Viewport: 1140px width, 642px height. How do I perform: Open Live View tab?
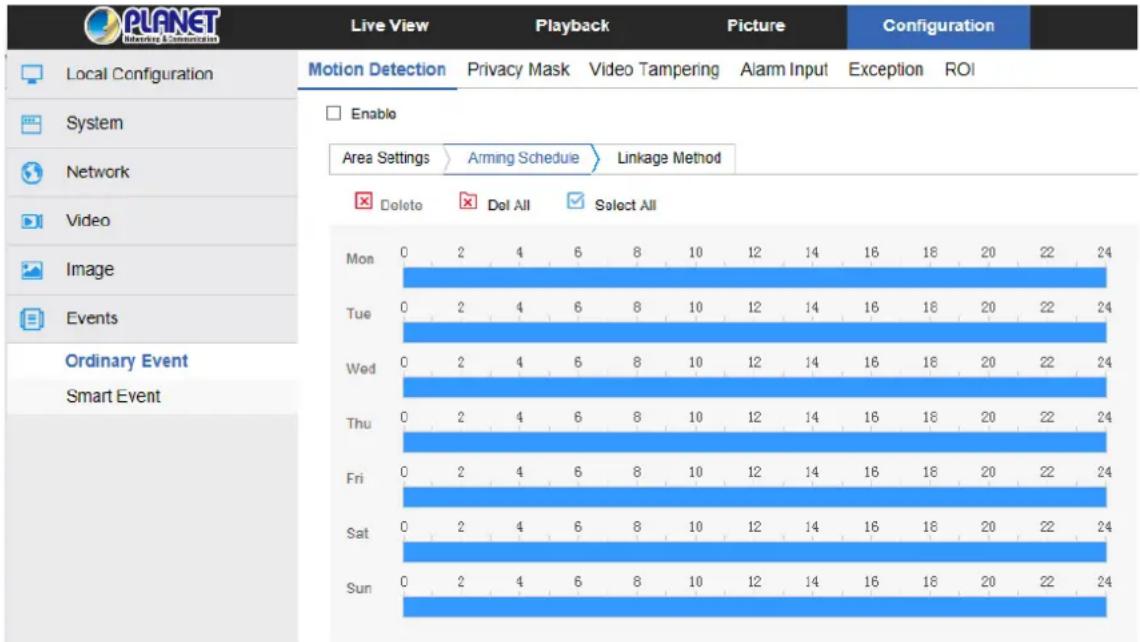click(390, 25)
